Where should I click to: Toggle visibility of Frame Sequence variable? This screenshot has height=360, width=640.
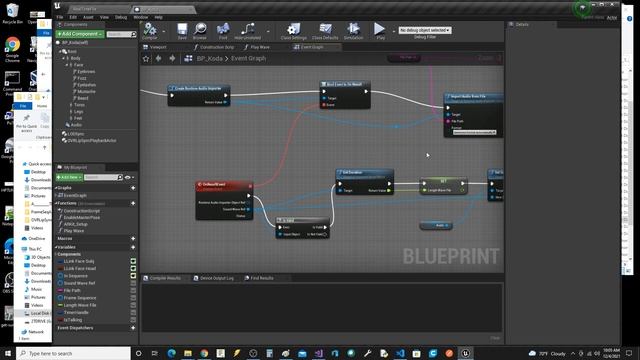pyautogui.click(x=133, y=298)
